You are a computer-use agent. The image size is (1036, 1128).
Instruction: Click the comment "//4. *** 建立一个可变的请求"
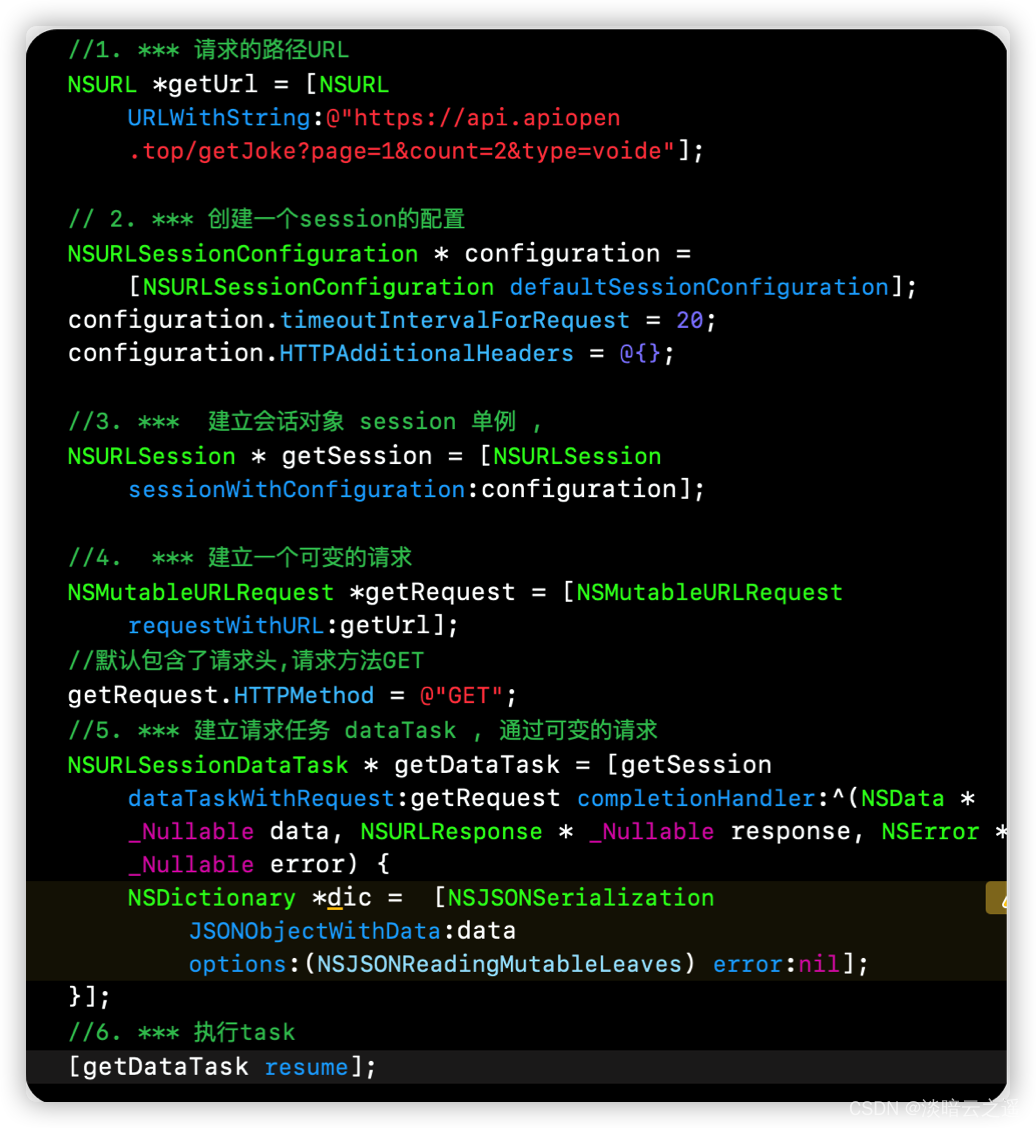click(240, 558)
